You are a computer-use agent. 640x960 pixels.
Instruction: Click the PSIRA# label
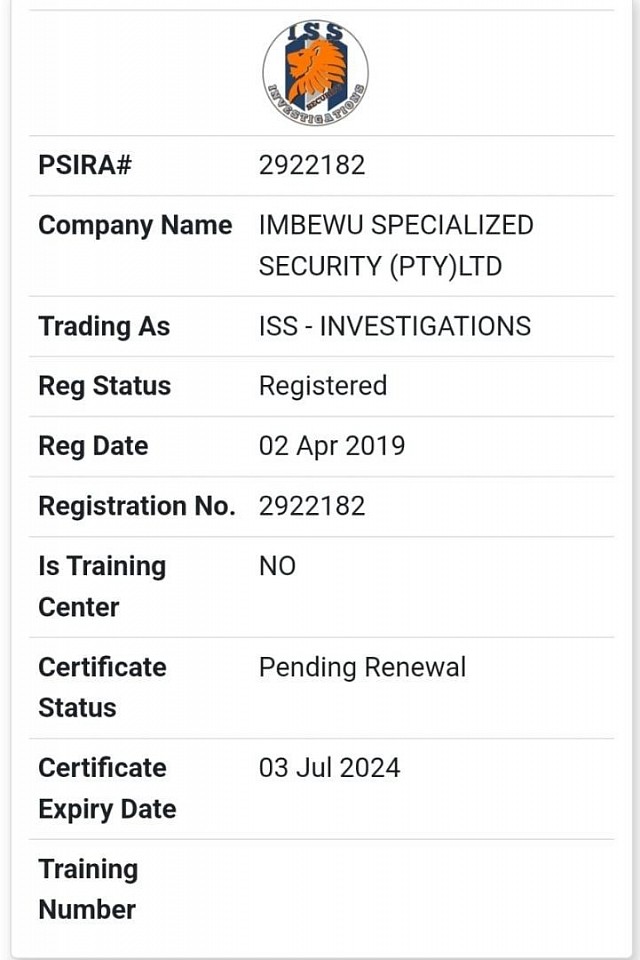[85, 165]
